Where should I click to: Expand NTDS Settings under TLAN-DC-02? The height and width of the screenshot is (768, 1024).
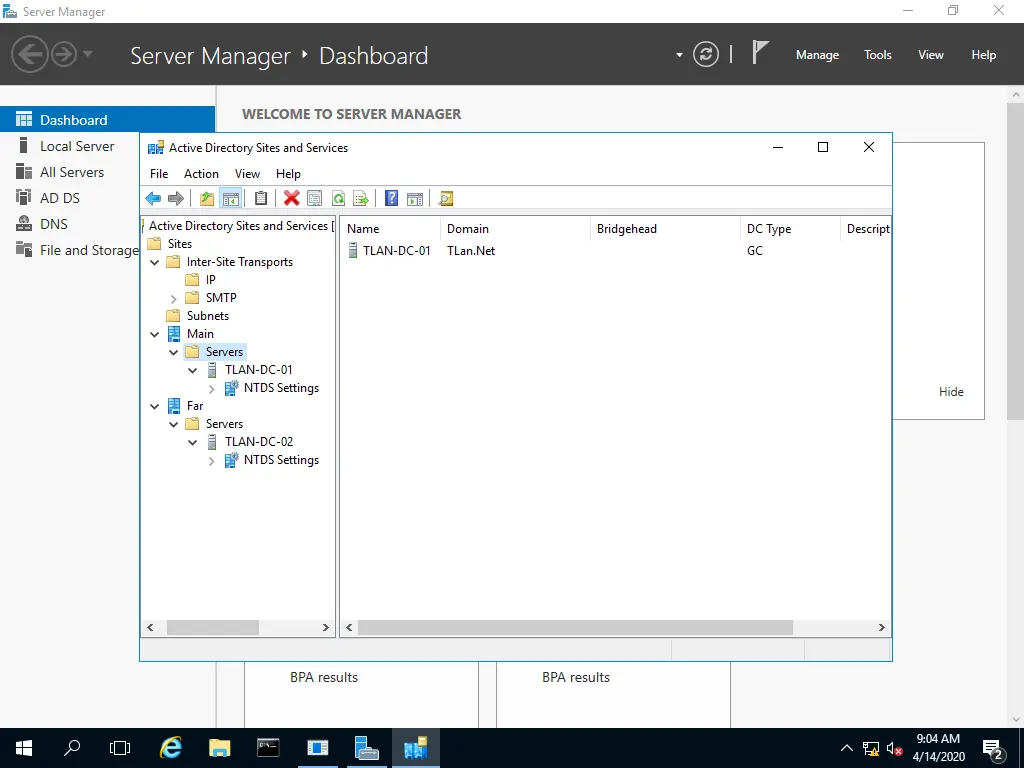click(212, 461)
